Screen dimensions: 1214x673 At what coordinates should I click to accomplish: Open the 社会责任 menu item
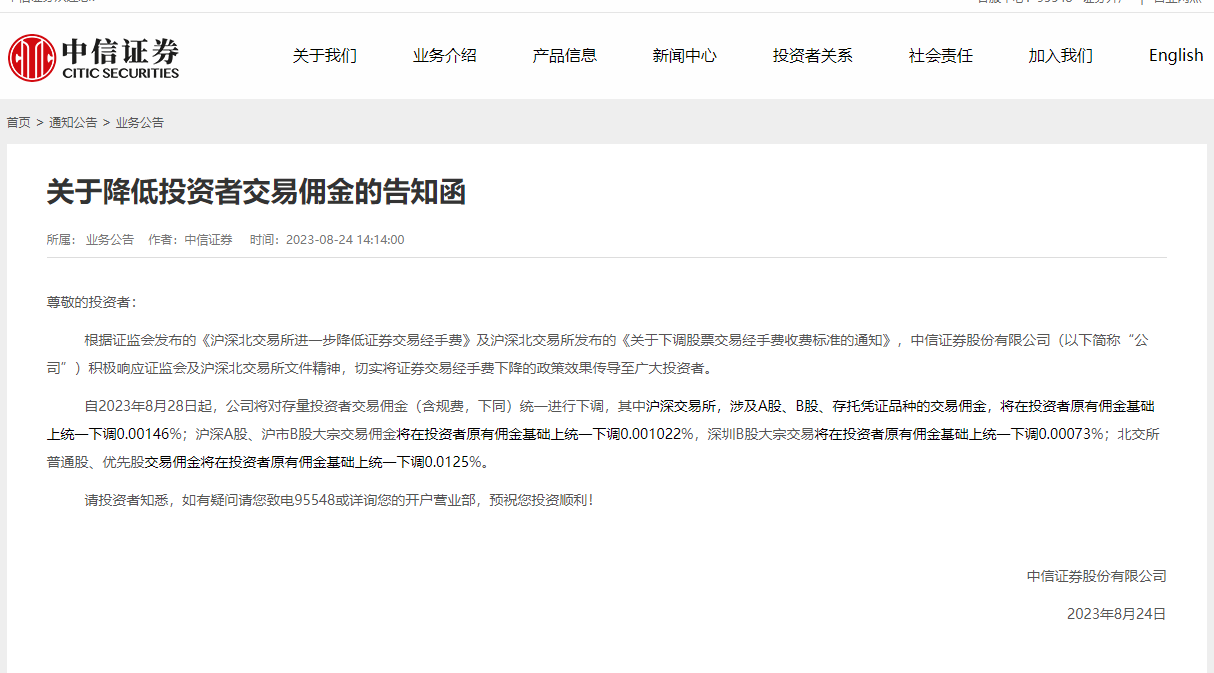940,56
